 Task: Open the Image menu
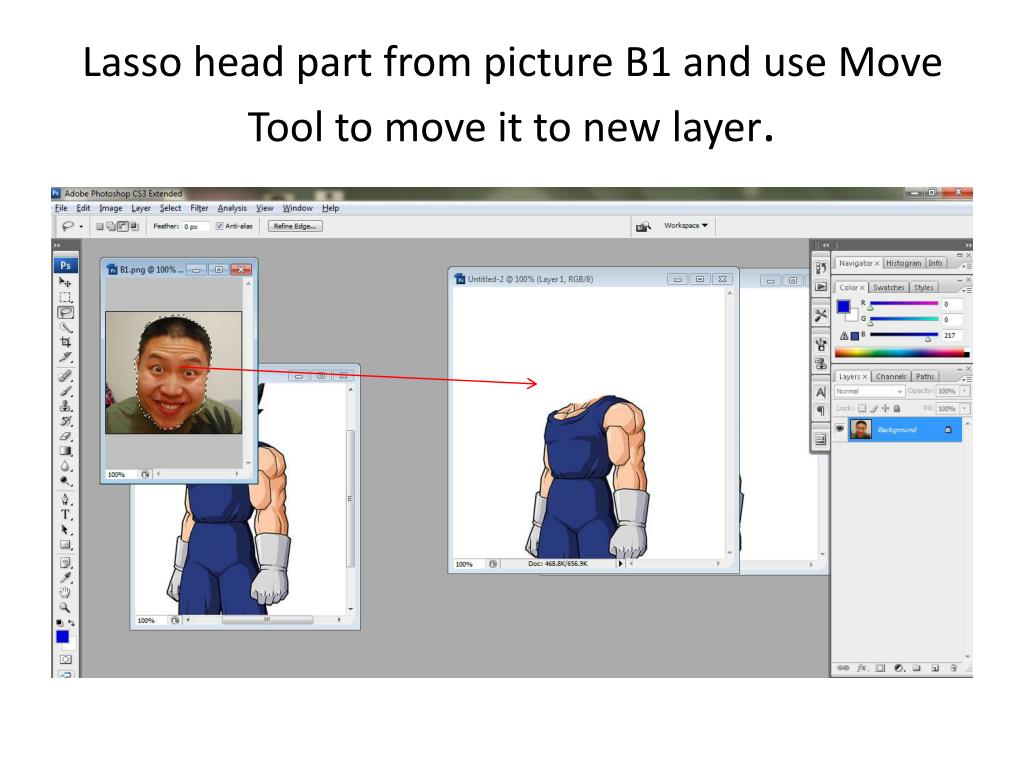click(x=110, y=208)
